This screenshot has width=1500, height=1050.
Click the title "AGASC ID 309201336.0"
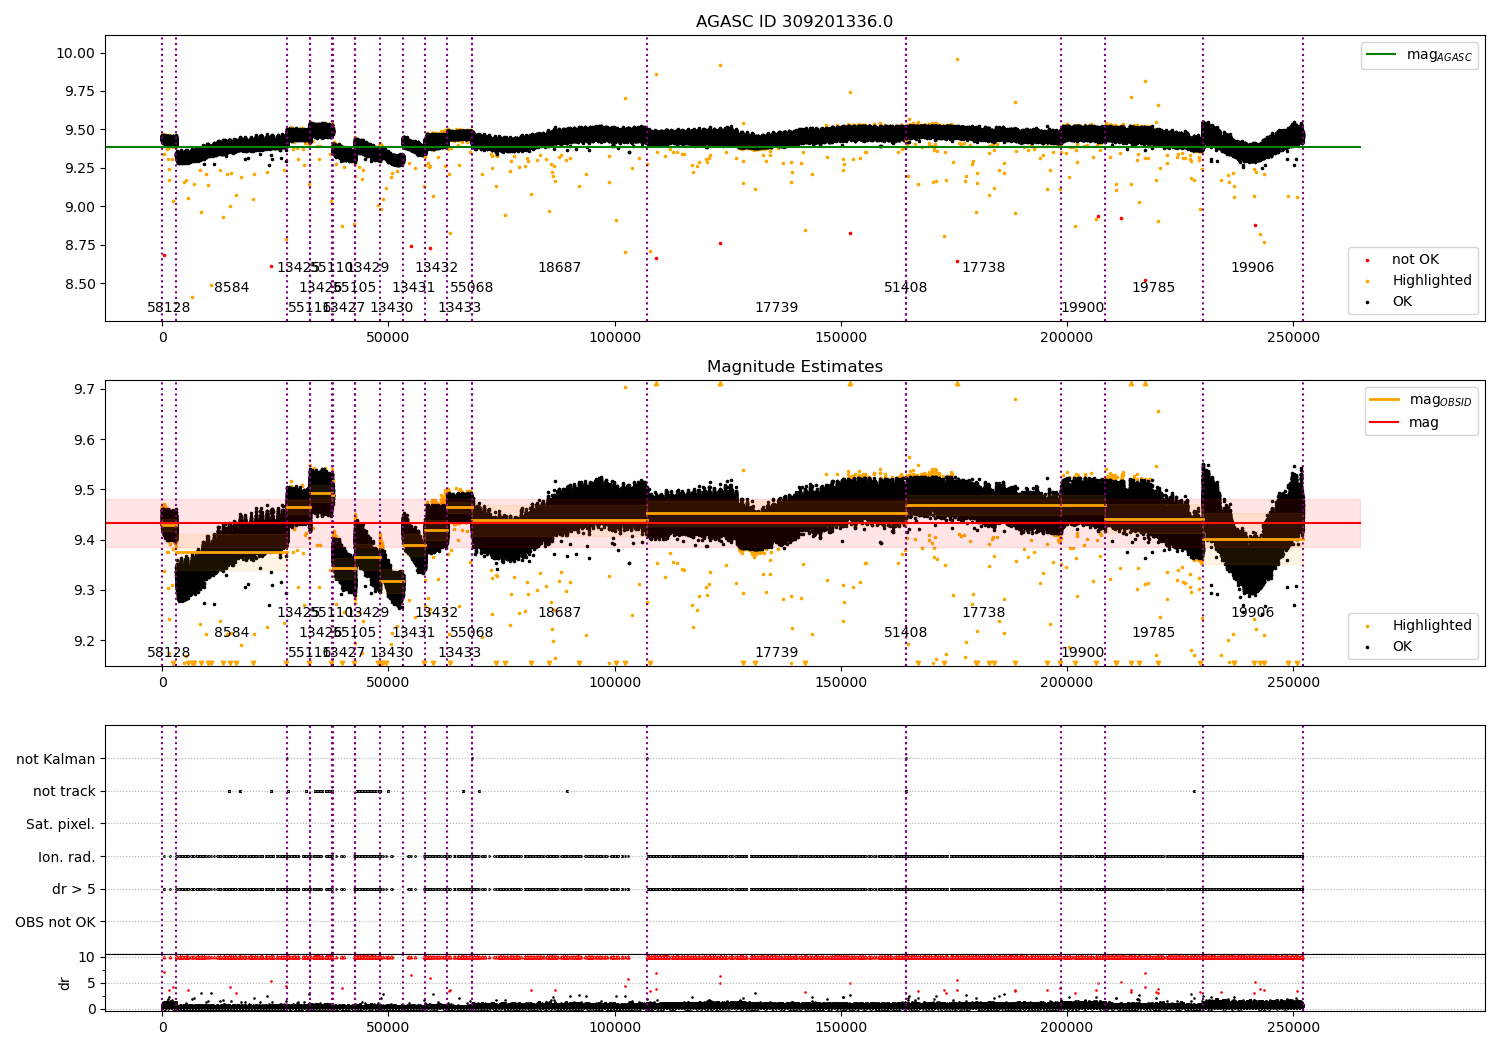point(794,22)
